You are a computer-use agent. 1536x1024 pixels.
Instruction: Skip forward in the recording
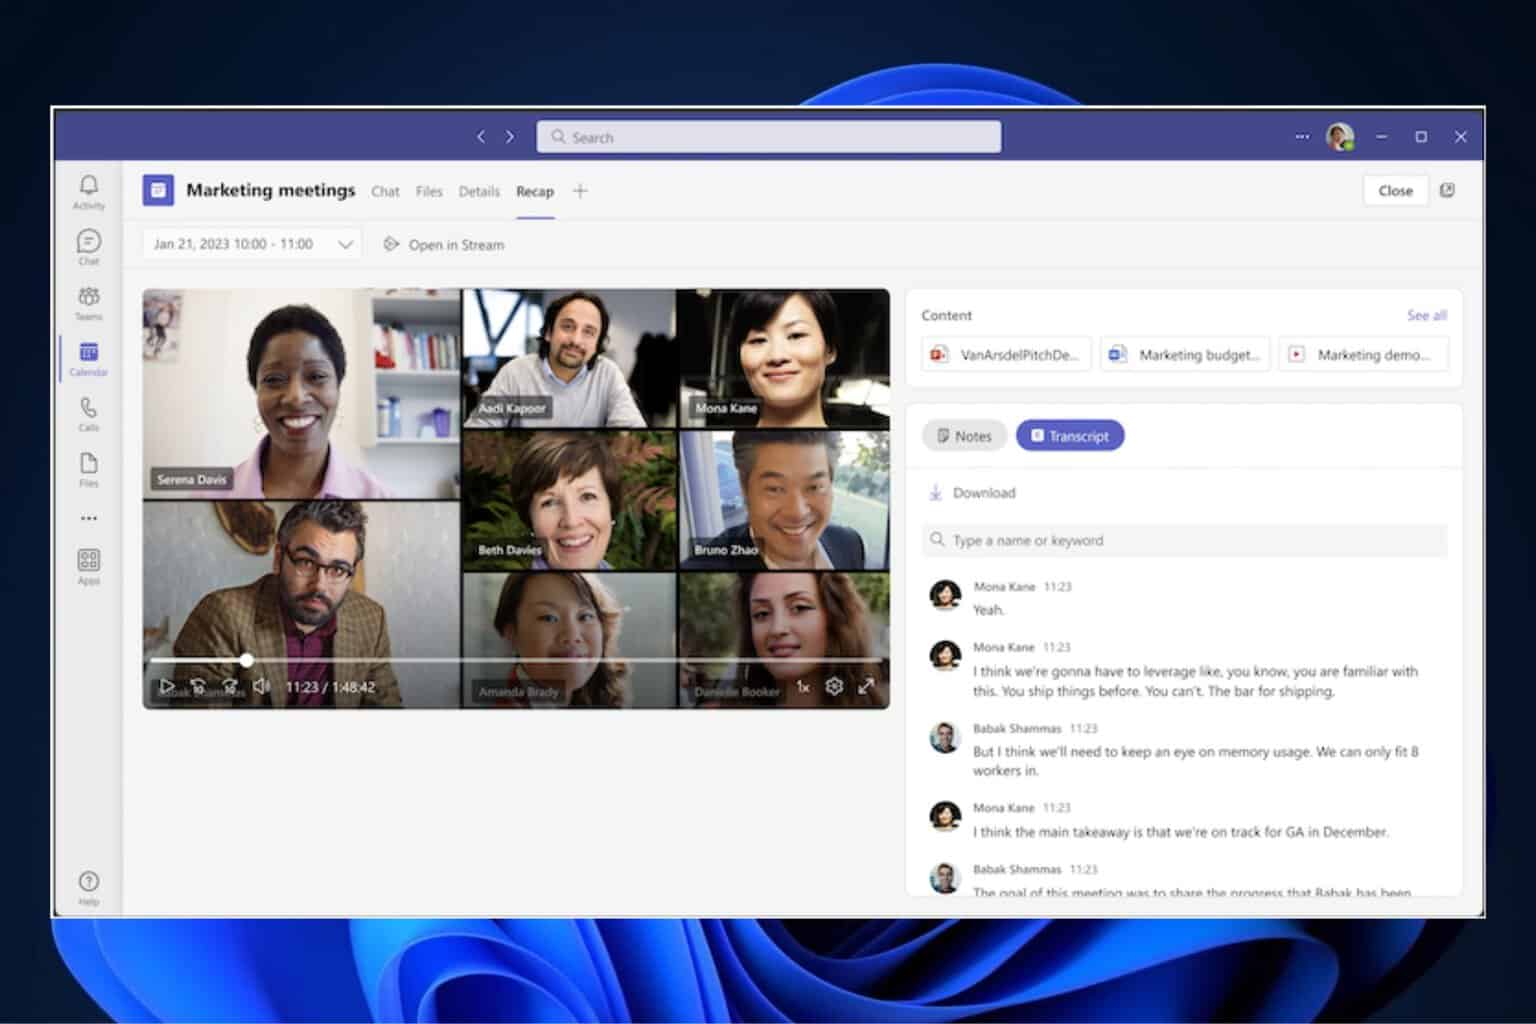(230, 687)
